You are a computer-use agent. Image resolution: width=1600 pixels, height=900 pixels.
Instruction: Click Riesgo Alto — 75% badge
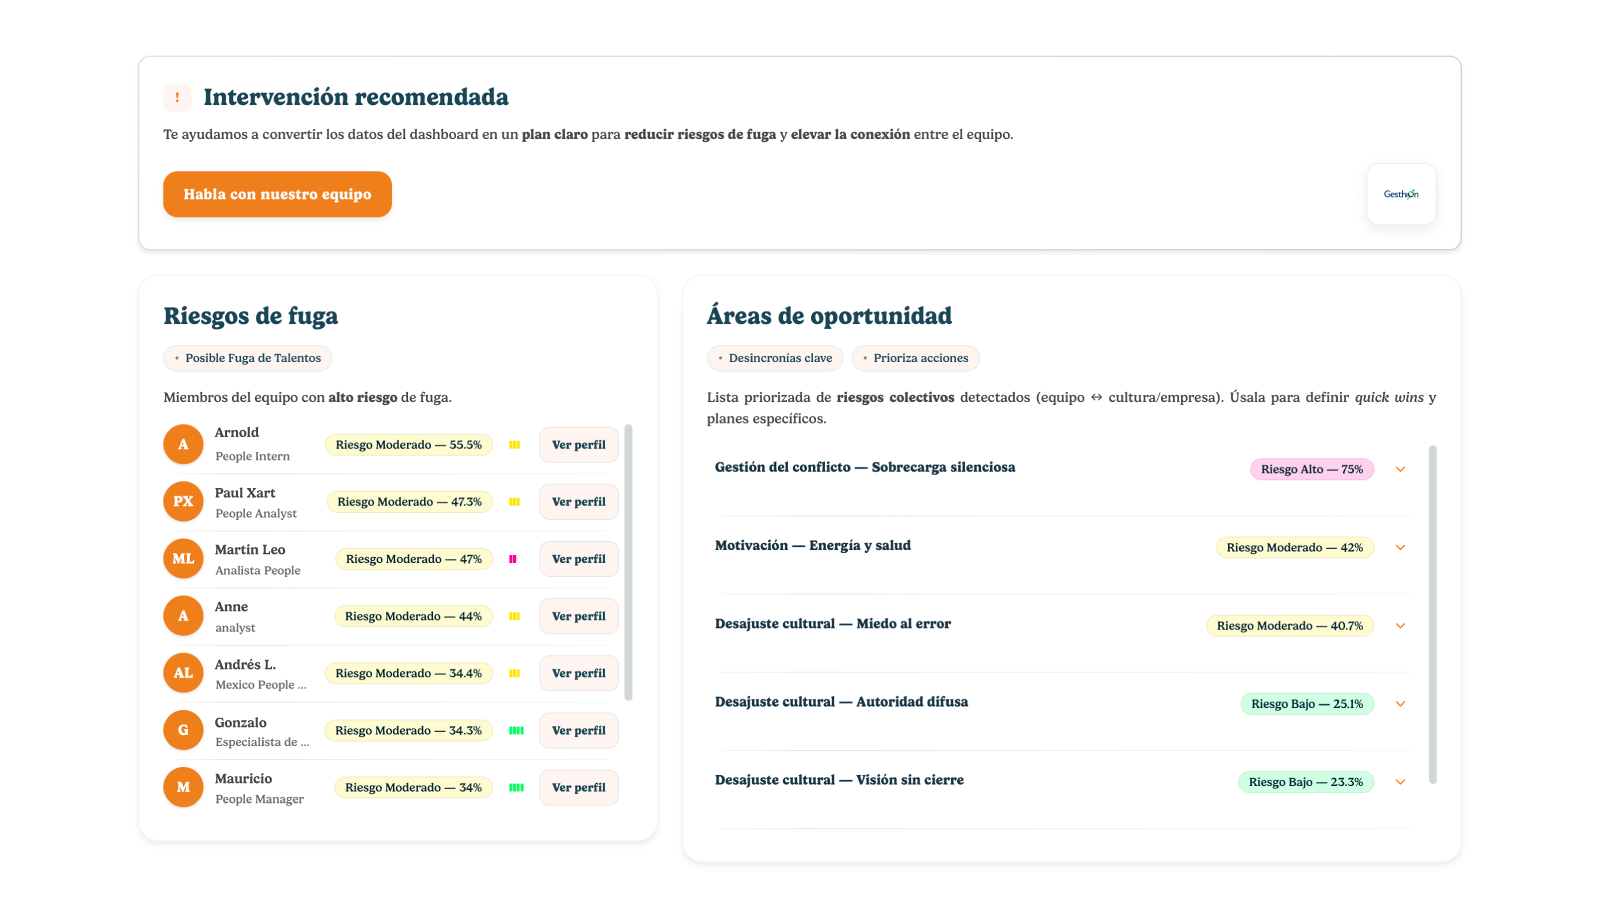[x=1311, y=469]
